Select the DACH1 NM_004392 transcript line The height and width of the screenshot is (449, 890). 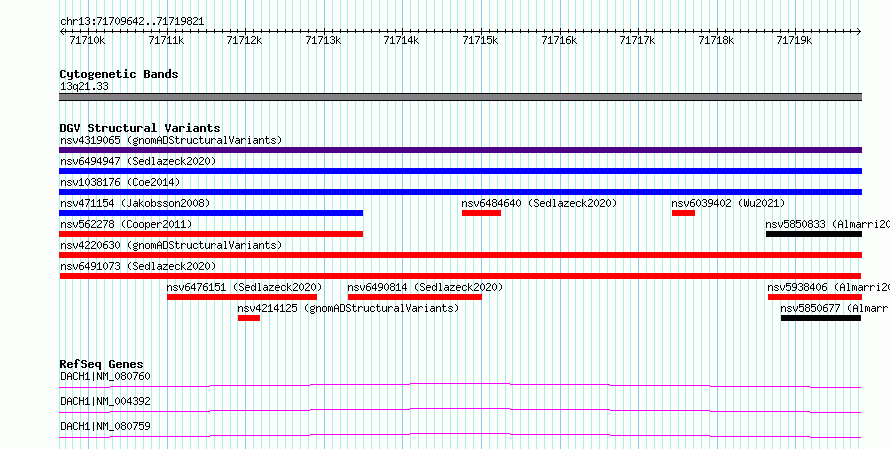(x=460, y=410)
